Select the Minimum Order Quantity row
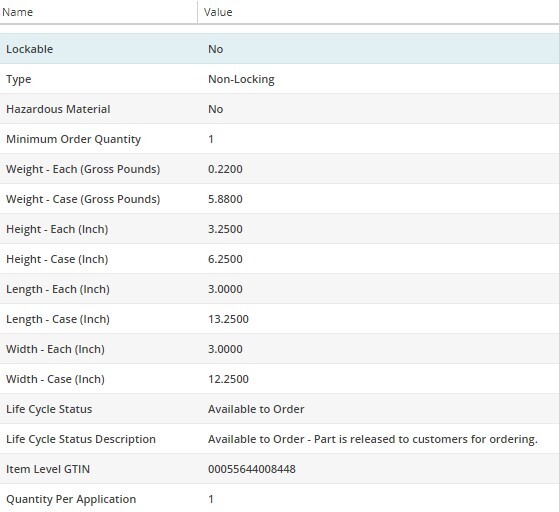 point(280,139)
